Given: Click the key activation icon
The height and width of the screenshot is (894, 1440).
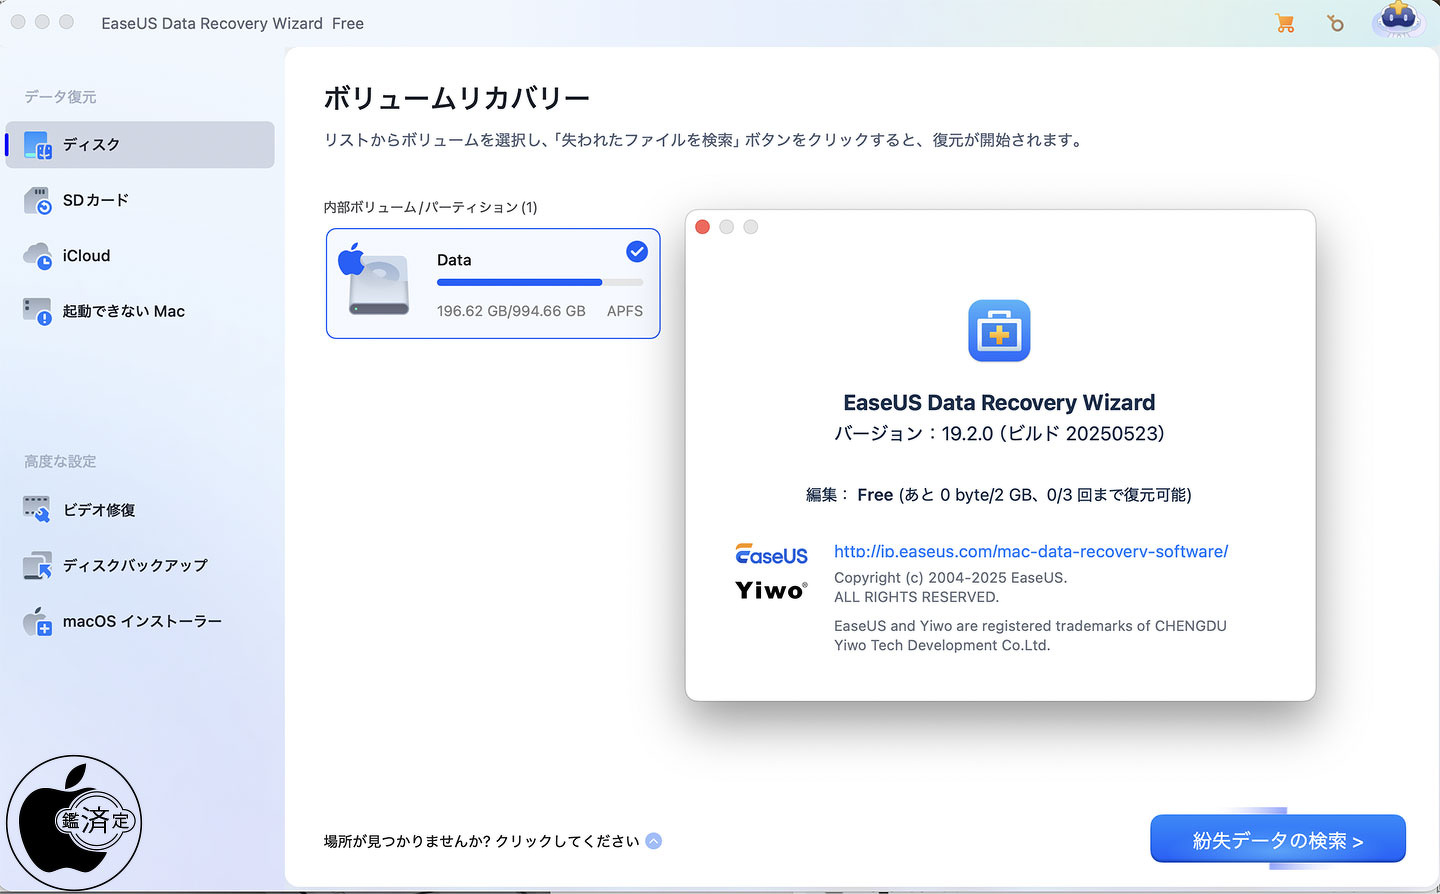Looking at the screenshot, I should tap(1335, 23).
